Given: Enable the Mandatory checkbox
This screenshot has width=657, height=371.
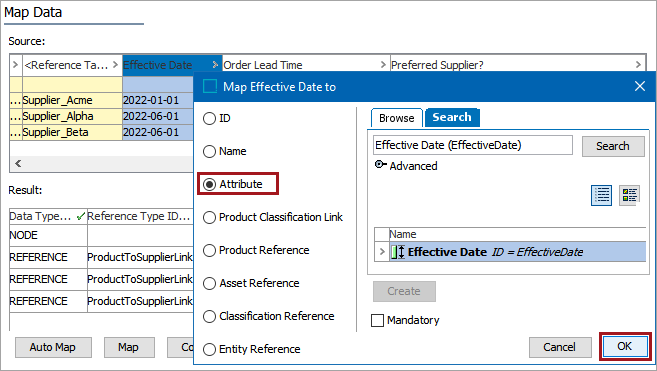Looking at the screenshot, I should (x=378, y=321).
